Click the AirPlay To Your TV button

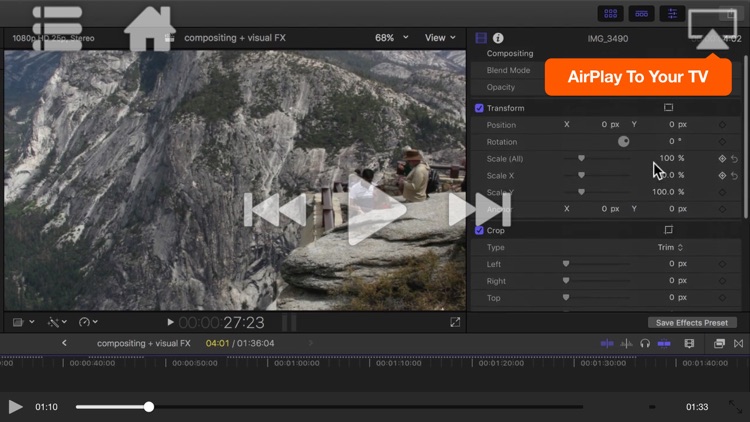[x=638, y=77]
